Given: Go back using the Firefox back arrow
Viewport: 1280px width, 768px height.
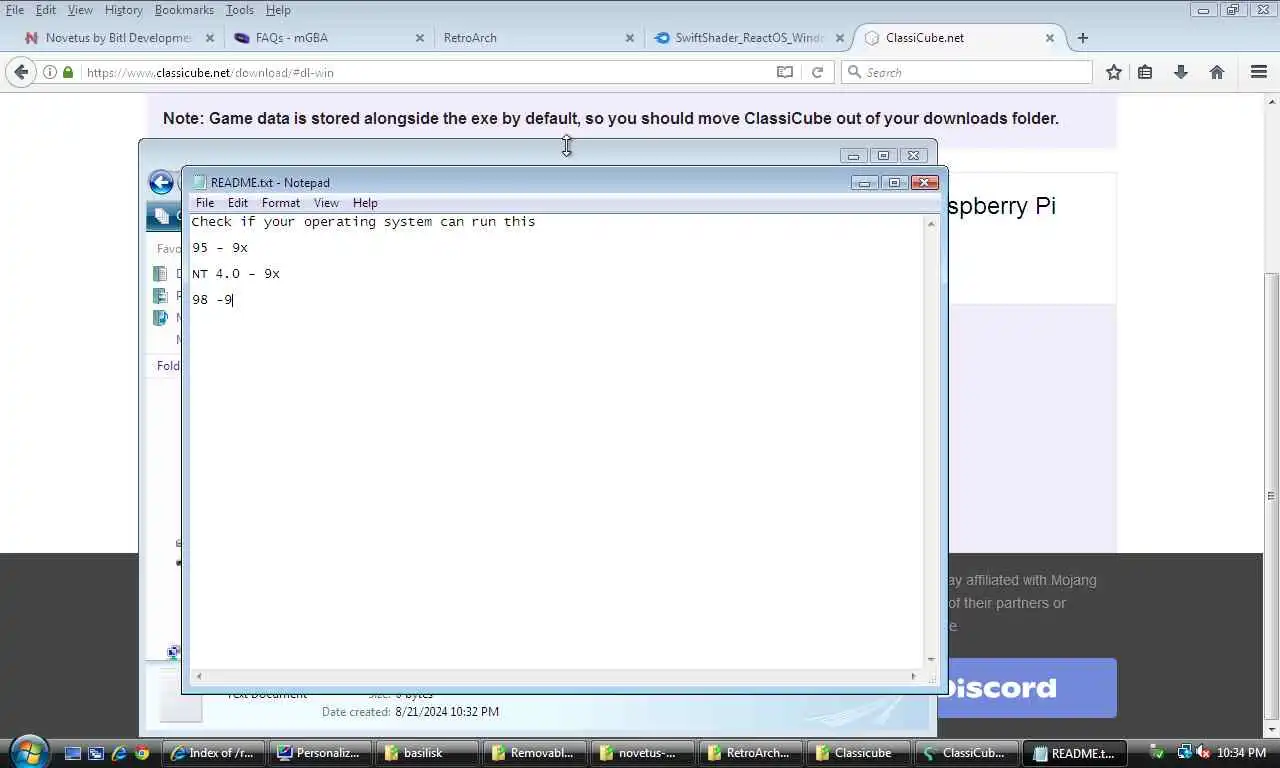Looking at the screenshot, I should pos(21,72).
